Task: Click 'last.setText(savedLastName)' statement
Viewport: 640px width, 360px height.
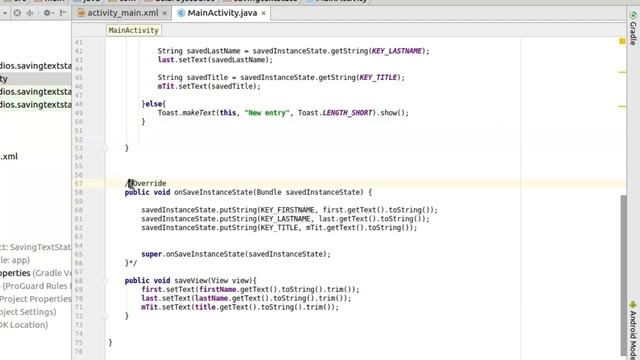Action: click(x=215, y=60)
